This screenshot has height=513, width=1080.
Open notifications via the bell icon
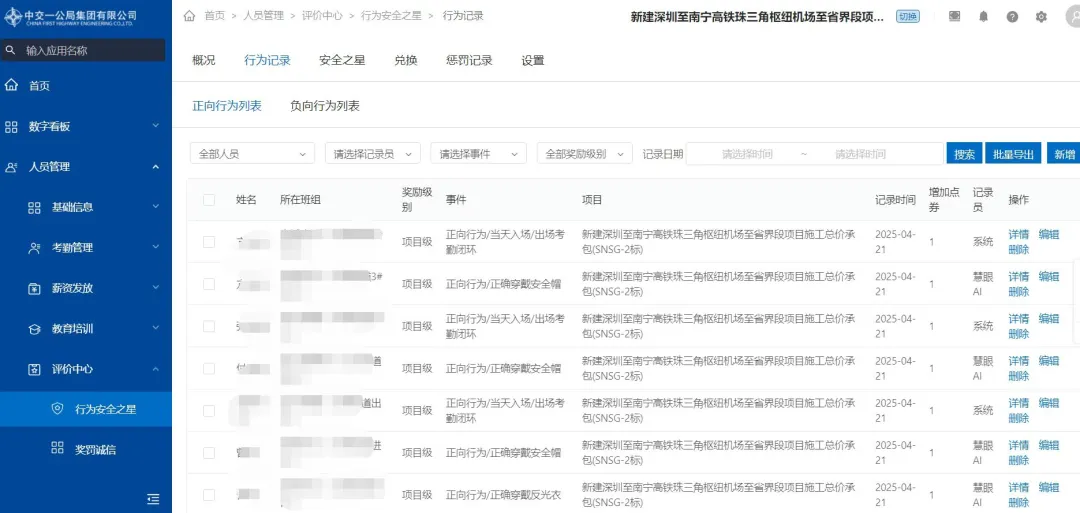tap(983, 17)
